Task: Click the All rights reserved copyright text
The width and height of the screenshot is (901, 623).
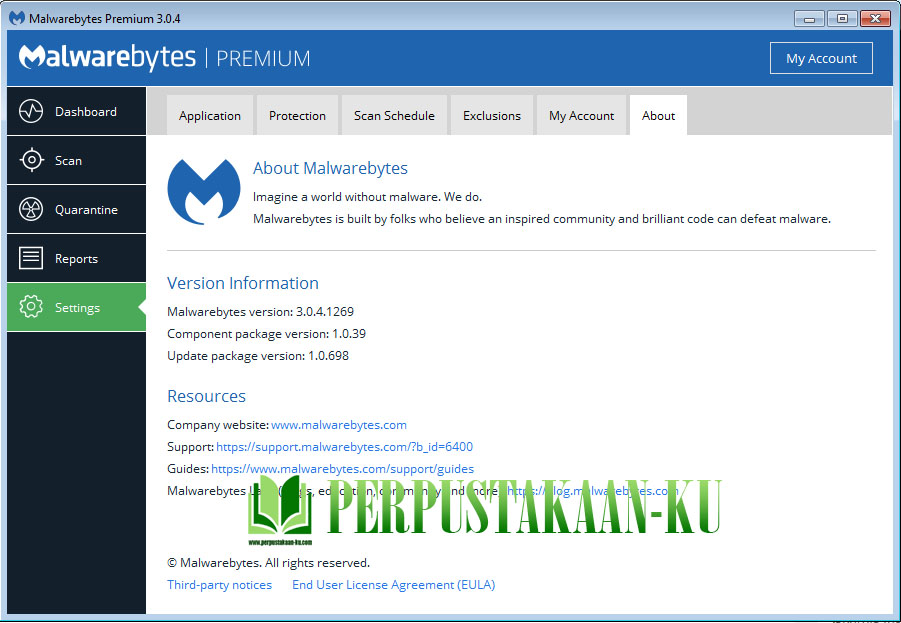Action: pos(268,563)
